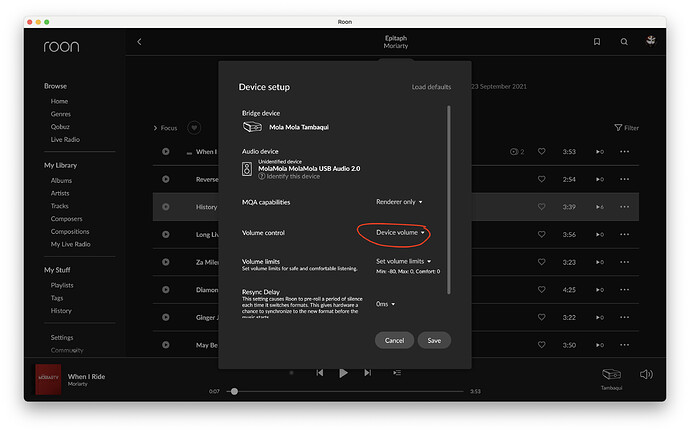Play the History track row
The height and width of the screenshot is (432, 690).
click(165, 207)
